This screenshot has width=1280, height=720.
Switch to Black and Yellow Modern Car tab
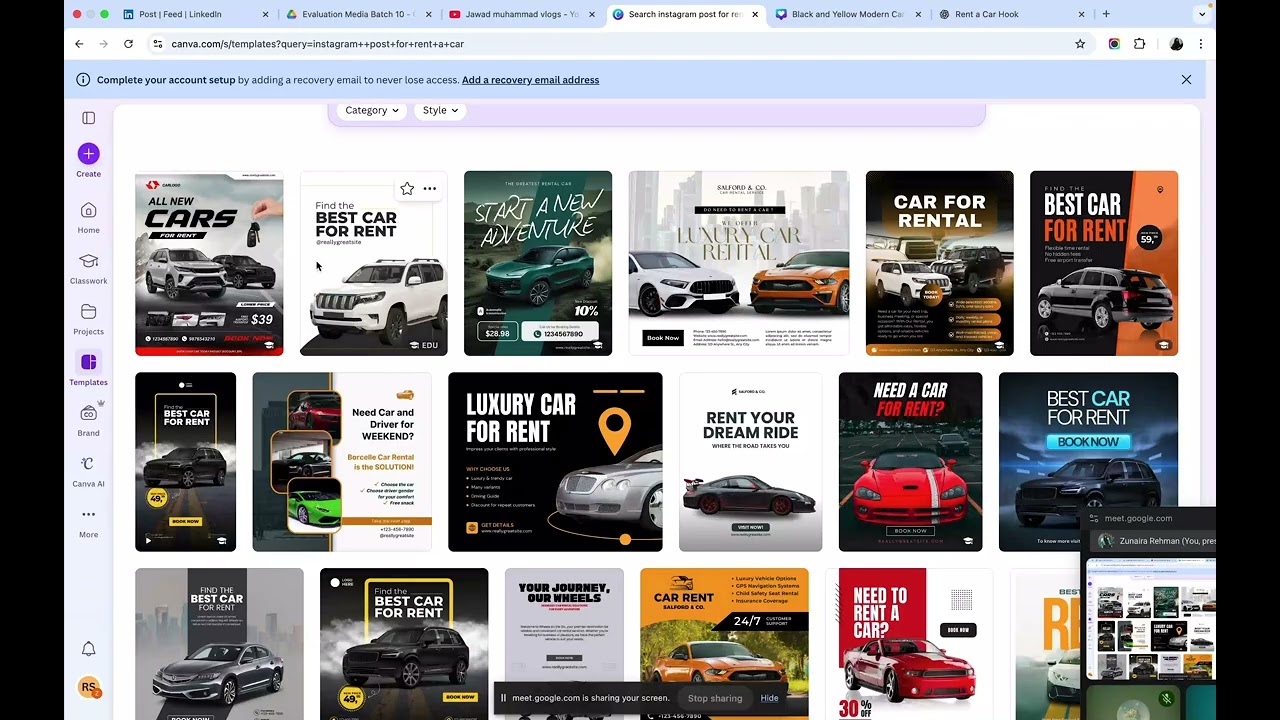pos(847,14)
